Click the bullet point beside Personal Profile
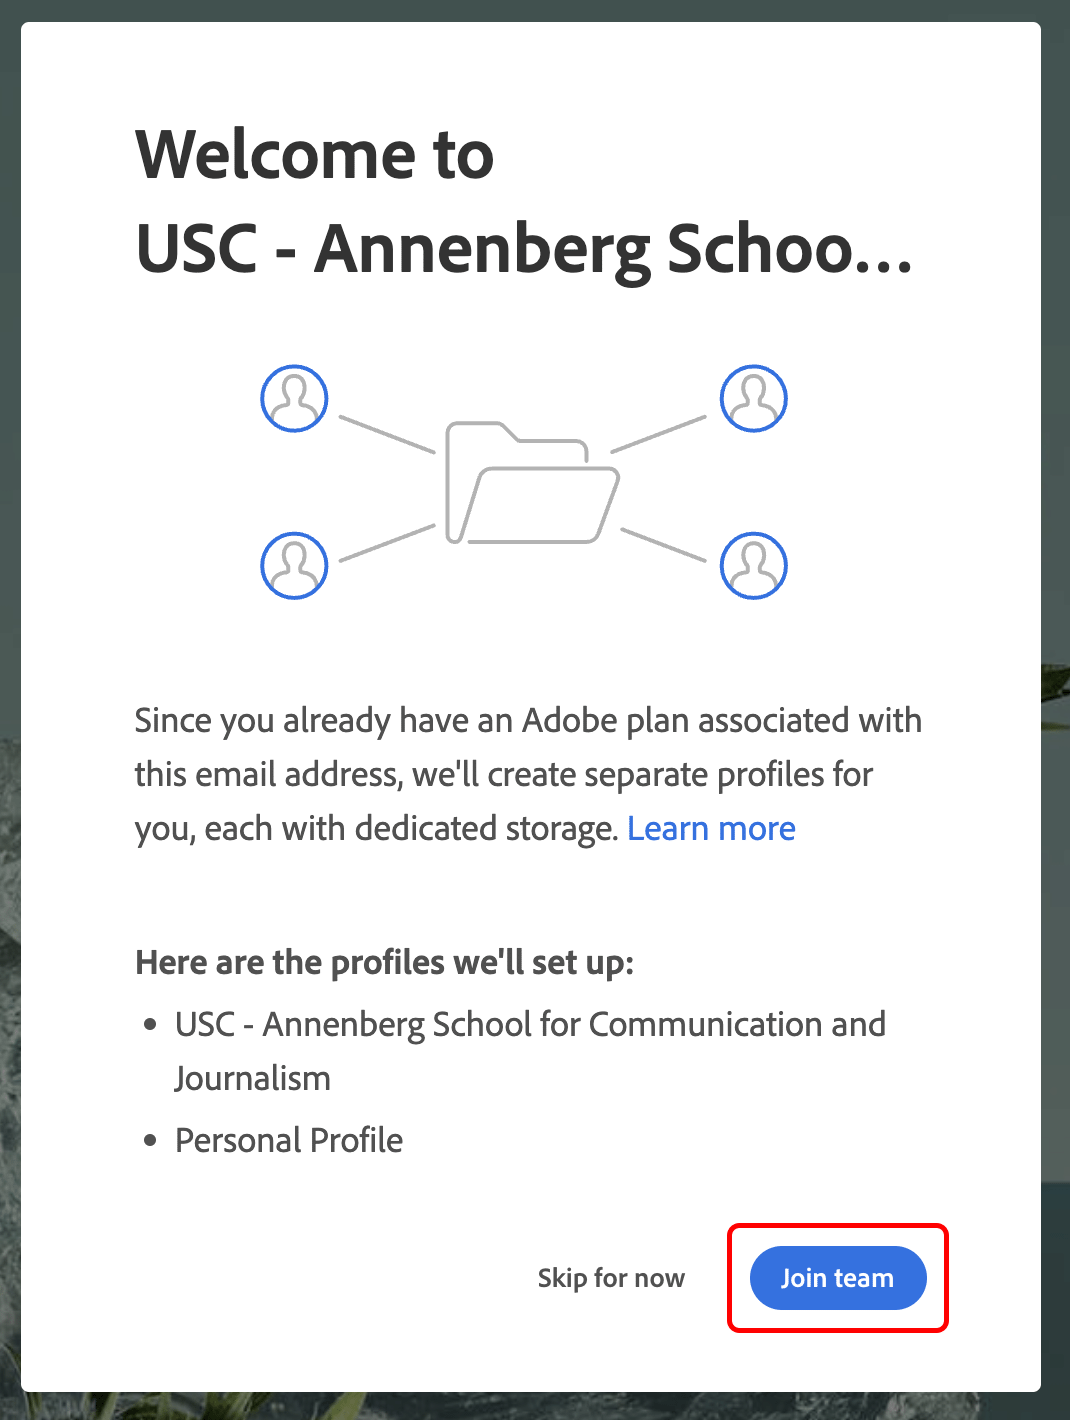The height and width of the screenshot is (1420, 1070). point(151,1140)
